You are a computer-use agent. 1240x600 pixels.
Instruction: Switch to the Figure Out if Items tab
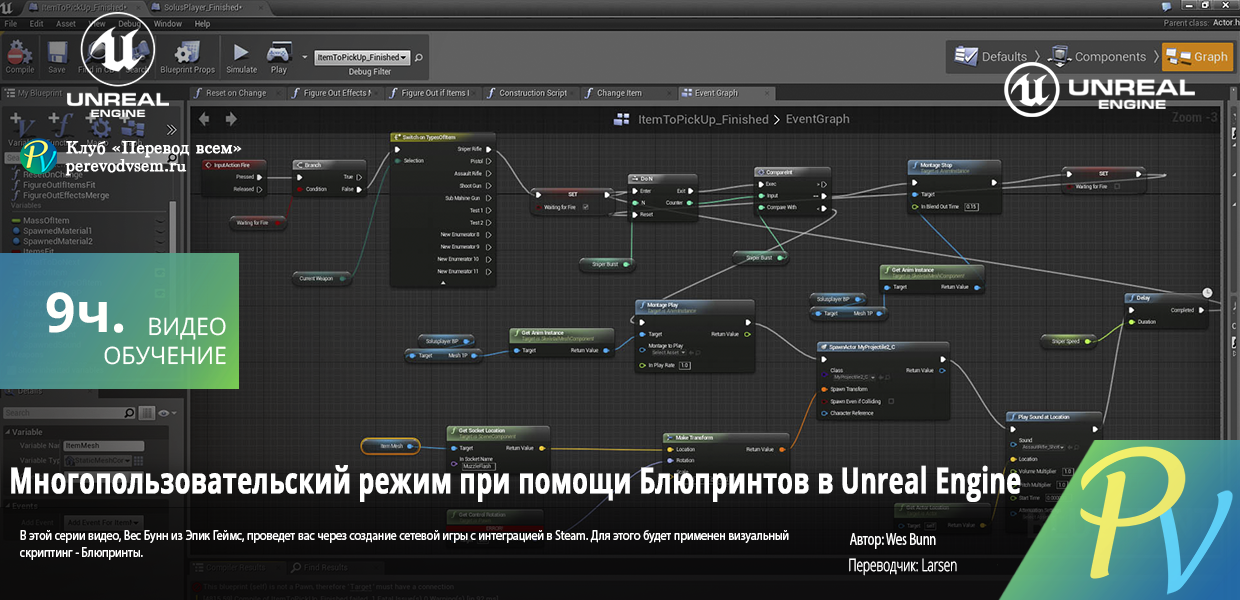pyautogui.click(x=433, y=93)
